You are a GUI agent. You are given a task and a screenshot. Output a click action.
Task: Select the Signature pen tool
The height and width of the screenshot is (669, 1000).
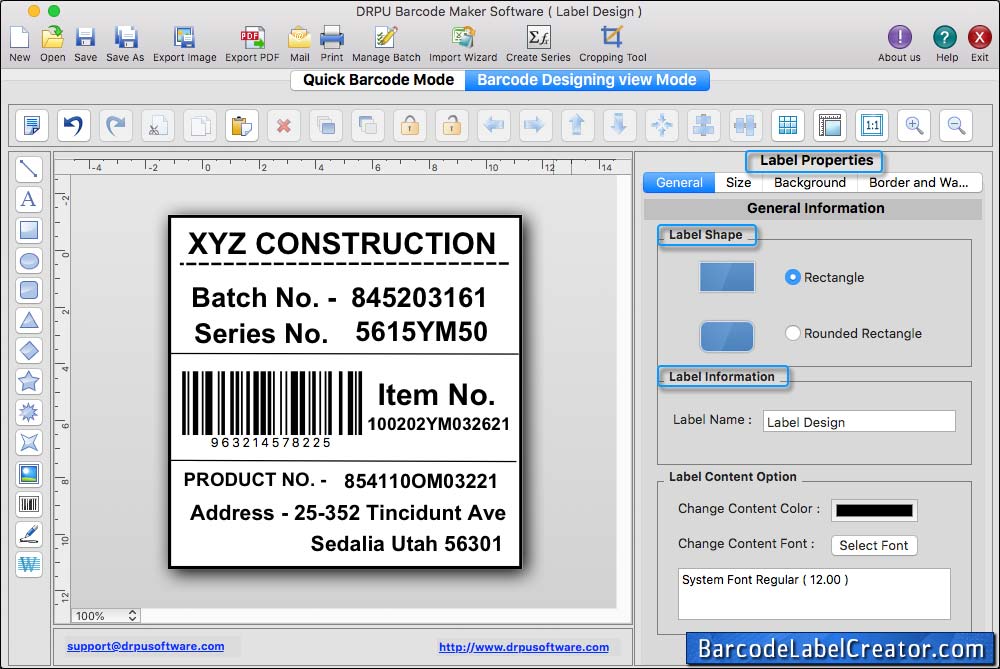[29, 534]
